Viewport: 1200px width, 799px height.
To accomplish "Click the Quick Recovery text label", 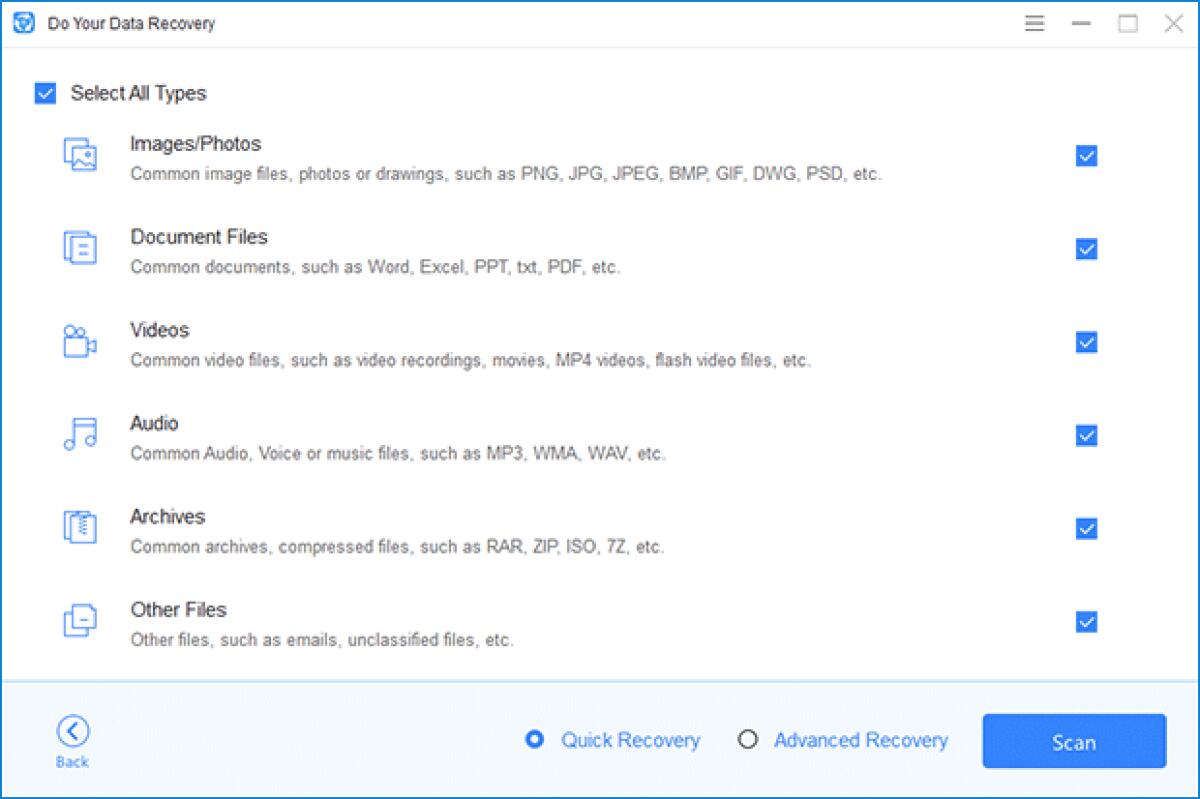I will [x=631, y=740].
